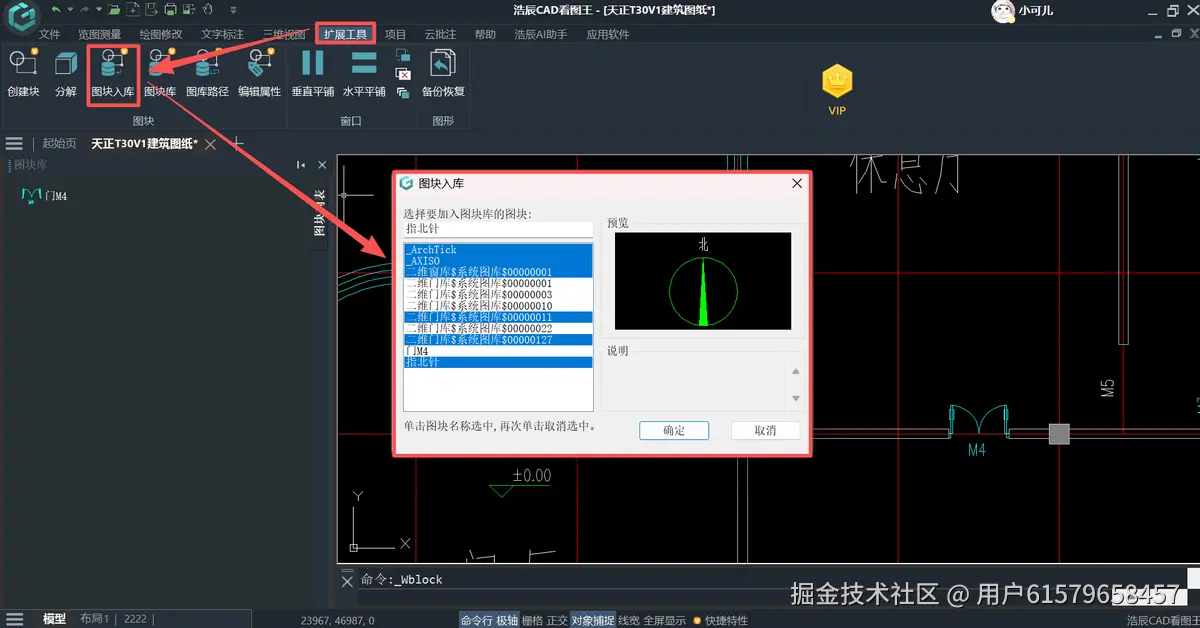Click the 小可儿 user avatar
This screenshot has height=628, width=1200.
pyautogui.click(x=1002, y=11)
